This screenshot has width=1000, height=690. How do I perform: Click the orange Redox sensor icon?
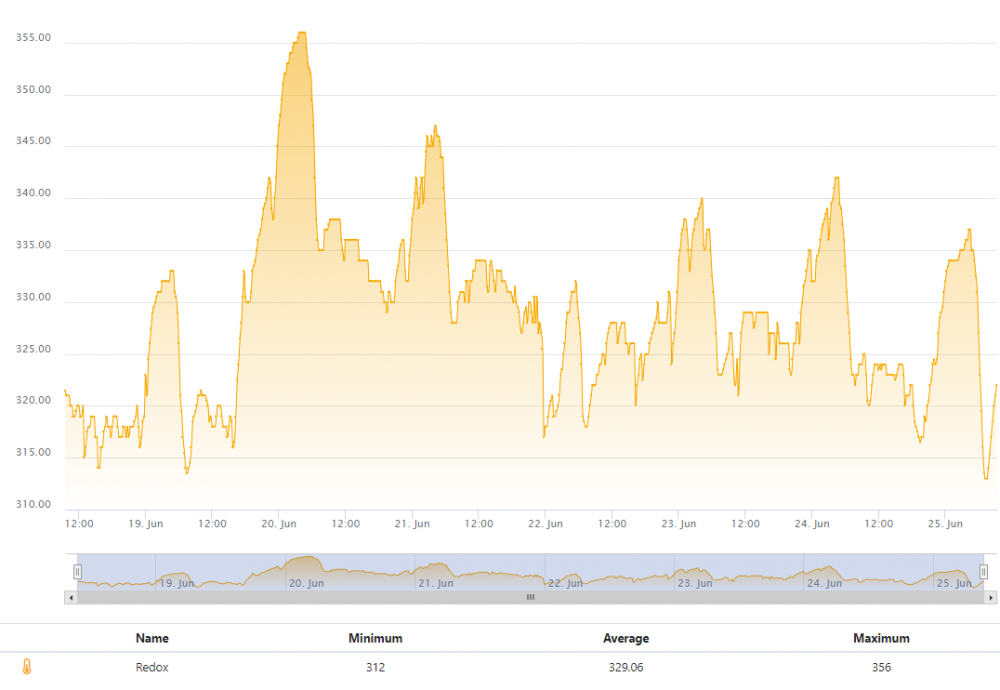pos(27,667)
